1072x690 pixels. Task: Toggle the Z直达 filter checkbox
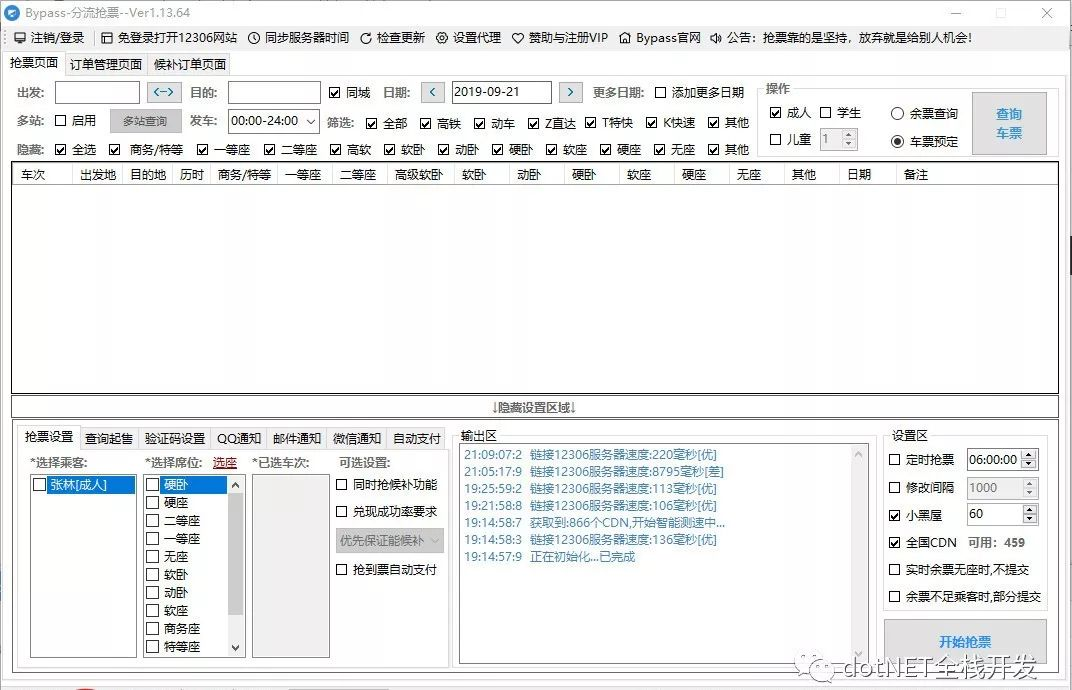pyautogui.click(x=533, y=123)
